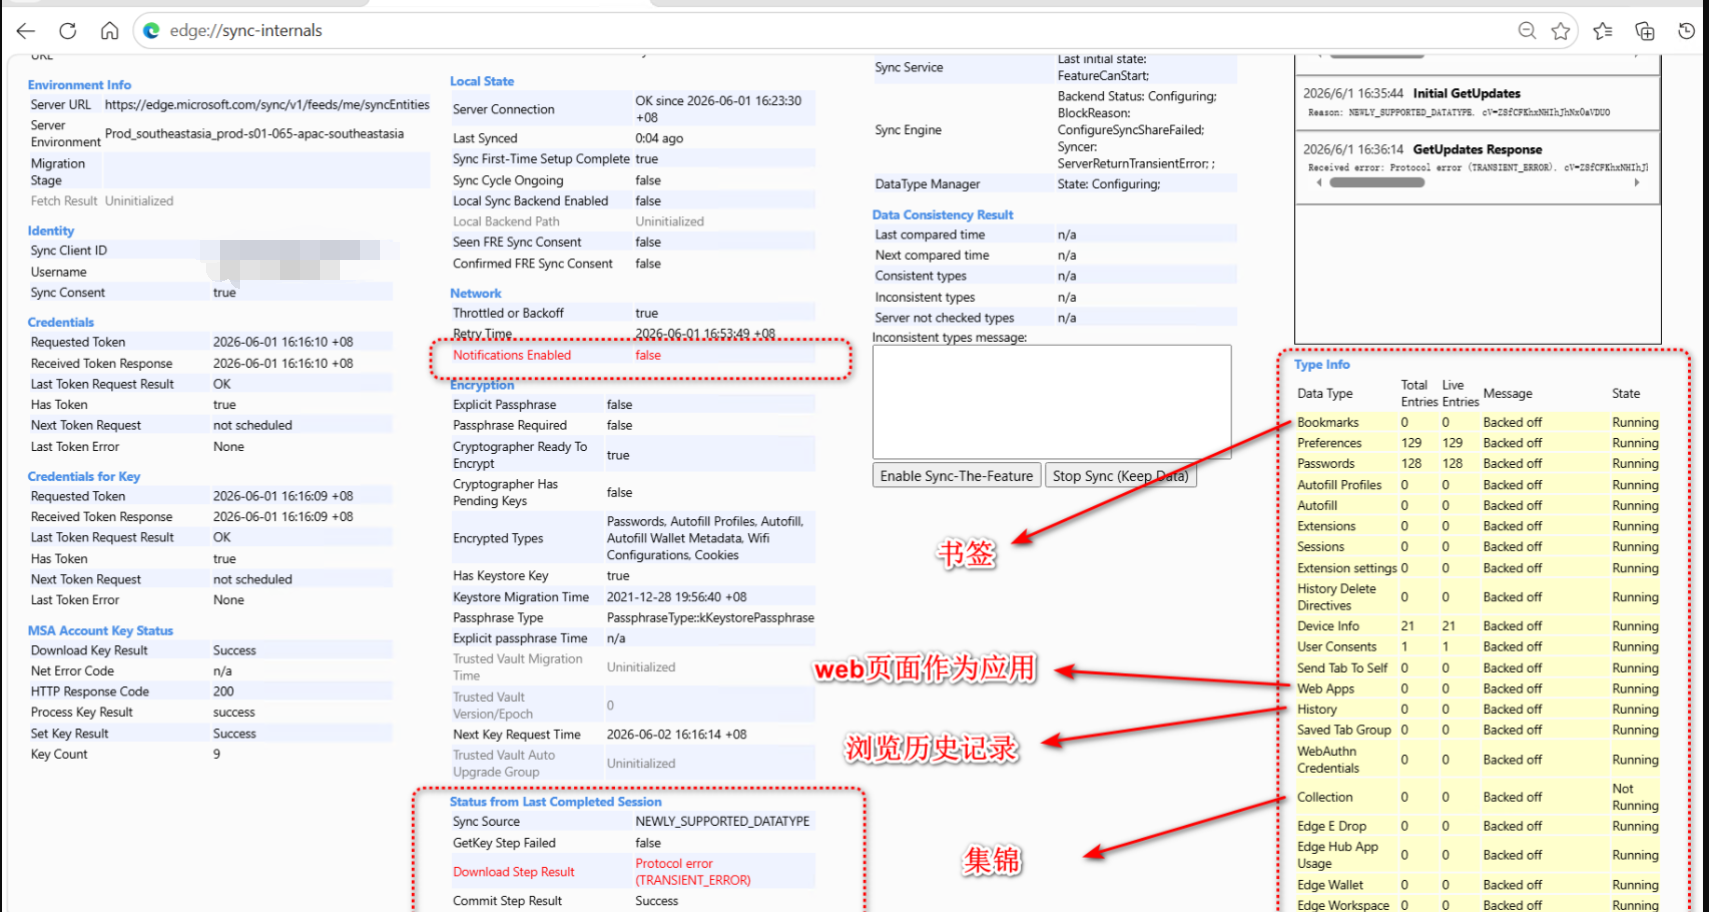Click the Collection data type row
This screenshot has height=912, width=1709.
[x=1477, y=797]
